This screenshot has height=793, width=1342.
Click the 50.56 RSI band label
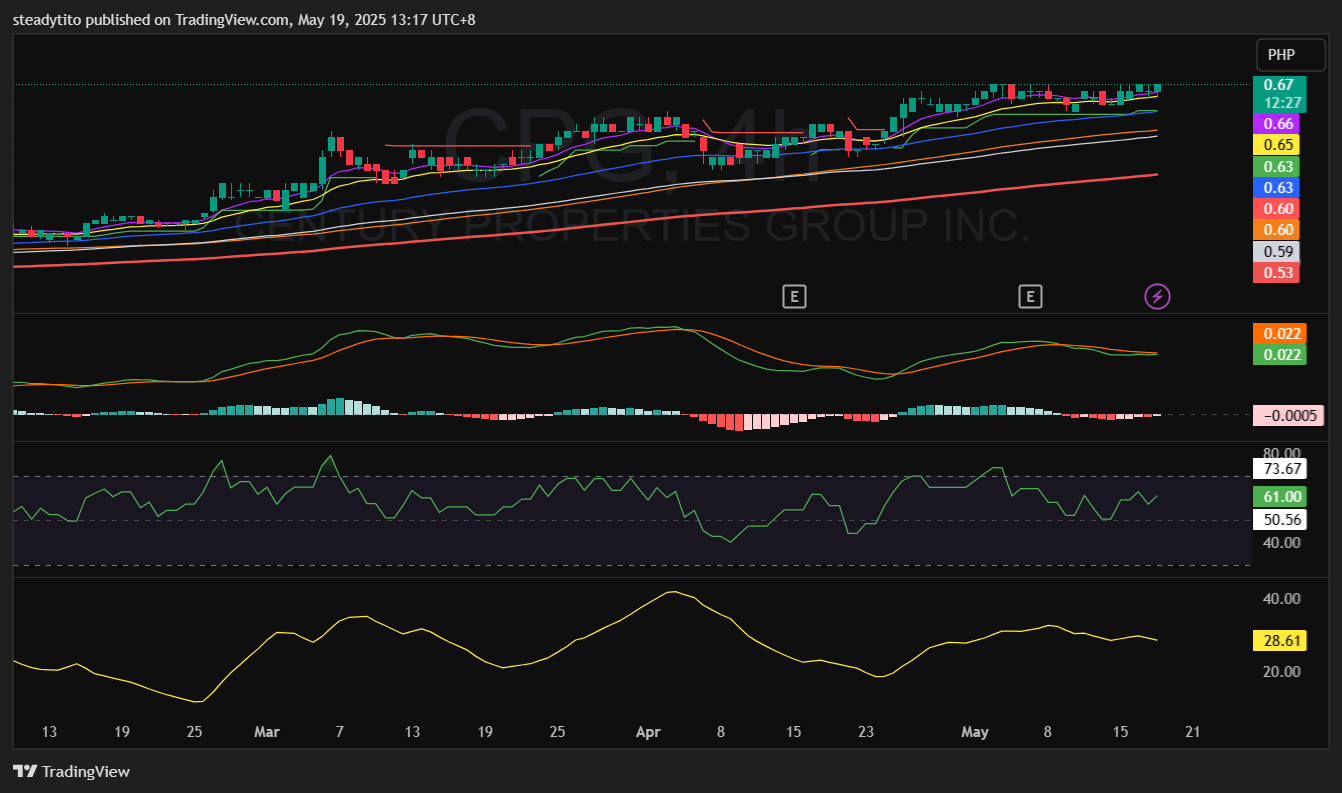point(1279,519)
